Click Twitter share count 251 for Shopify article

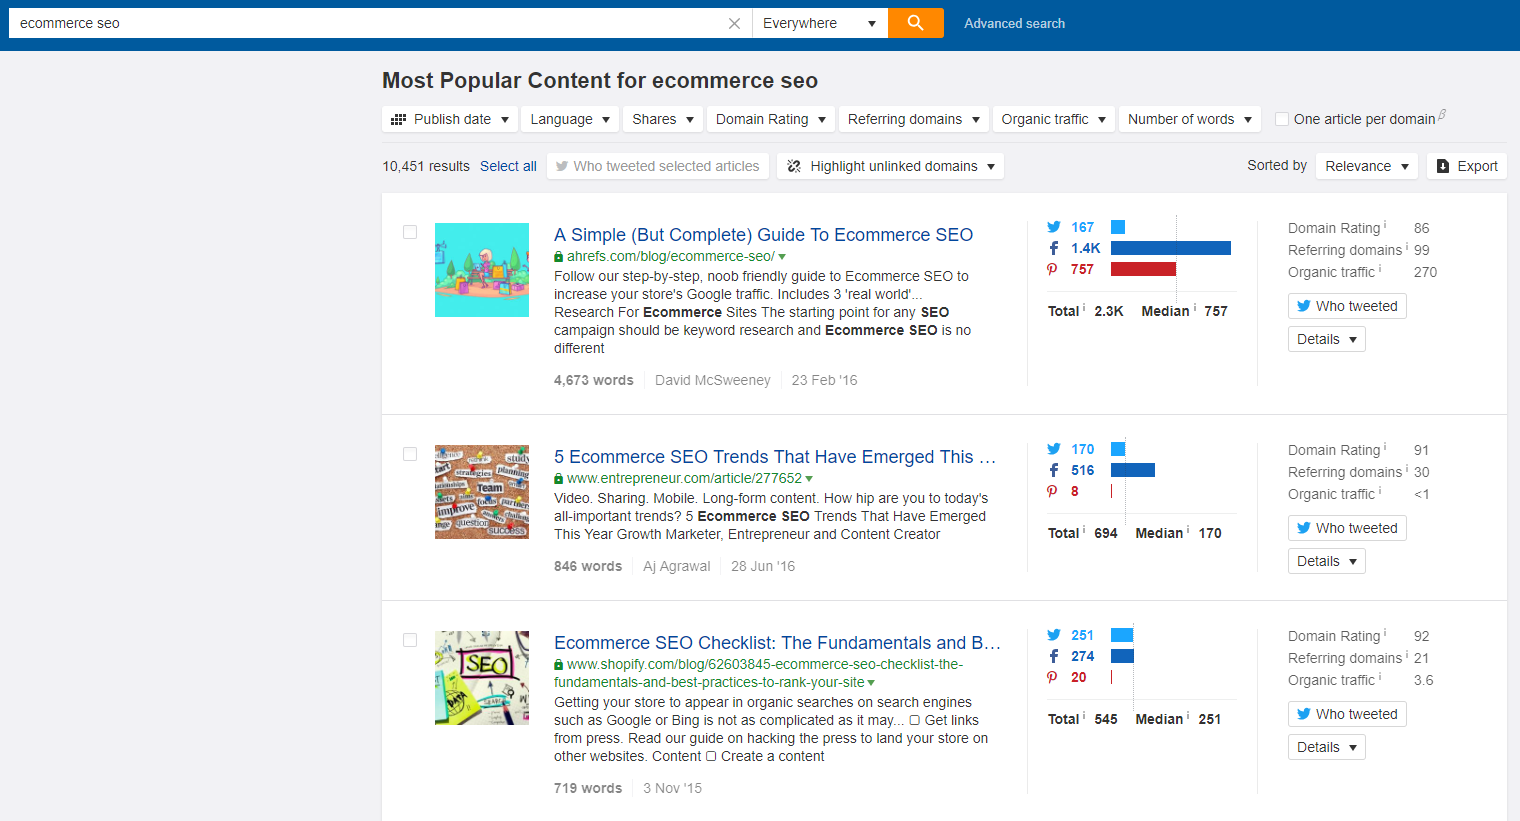tap(1082, 635)
